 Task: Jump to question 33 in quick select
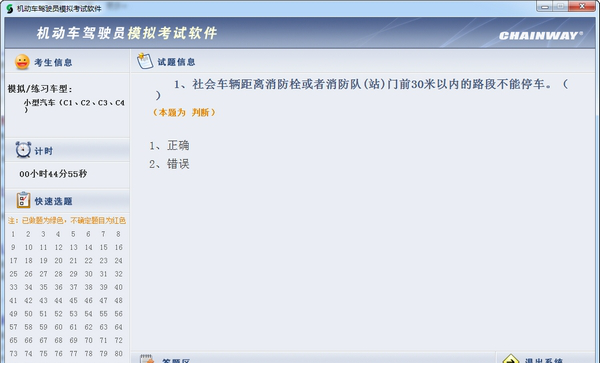coord(13,287)
